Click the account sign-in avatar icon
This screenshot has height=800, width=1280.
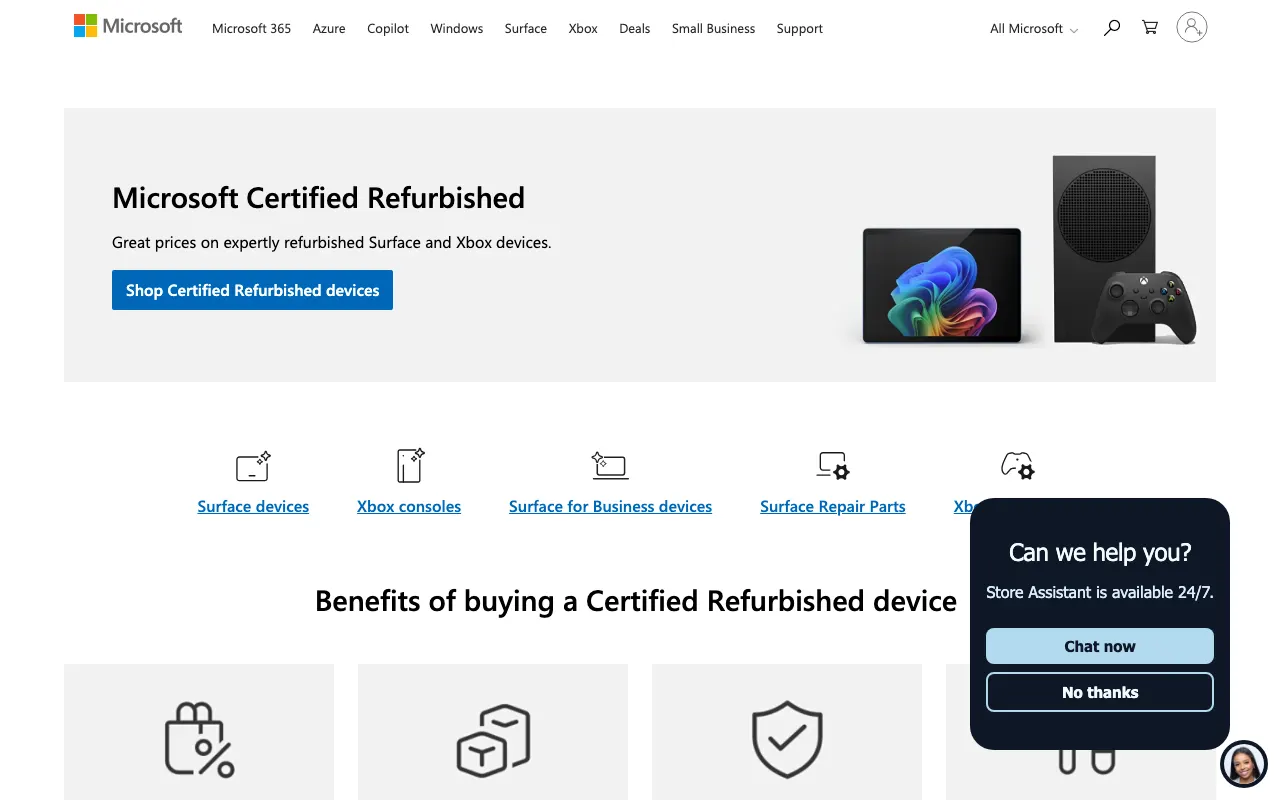1192,28
